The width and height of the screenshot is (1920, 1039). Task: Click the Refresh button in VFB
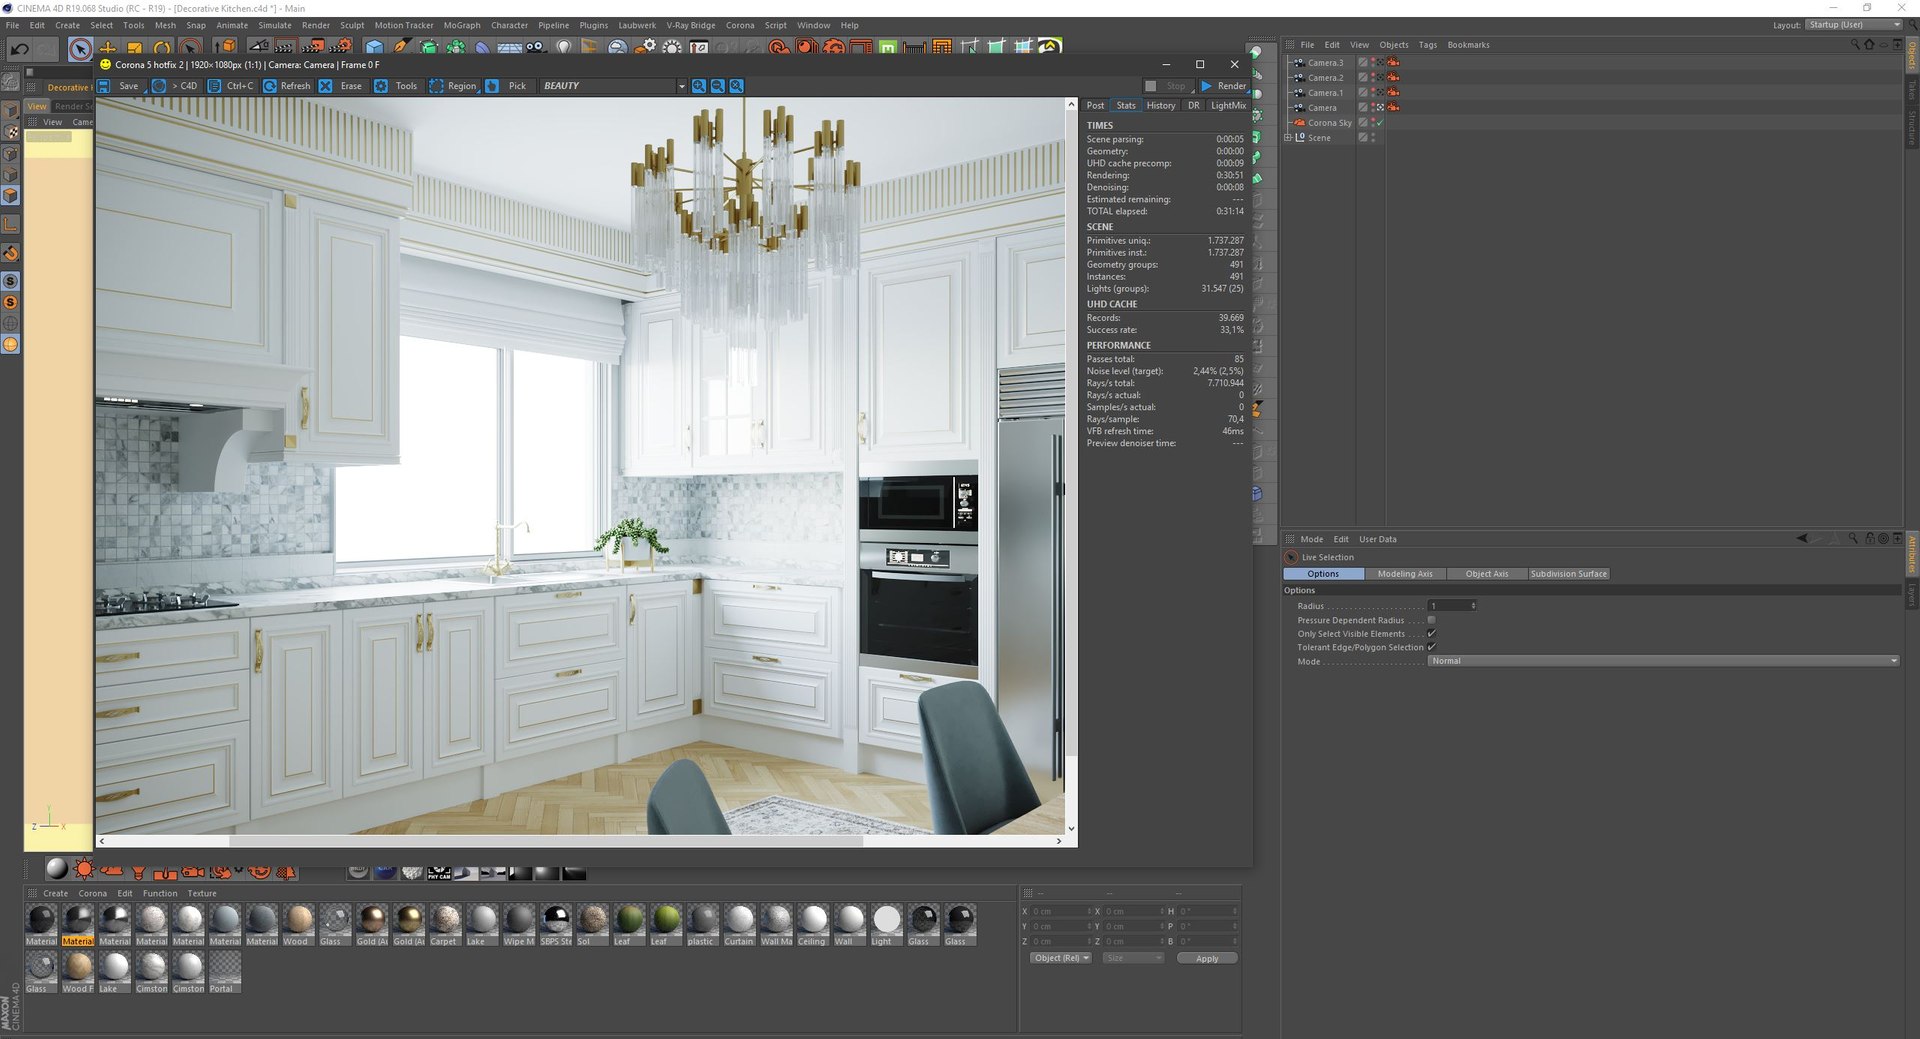click(287, 86)
